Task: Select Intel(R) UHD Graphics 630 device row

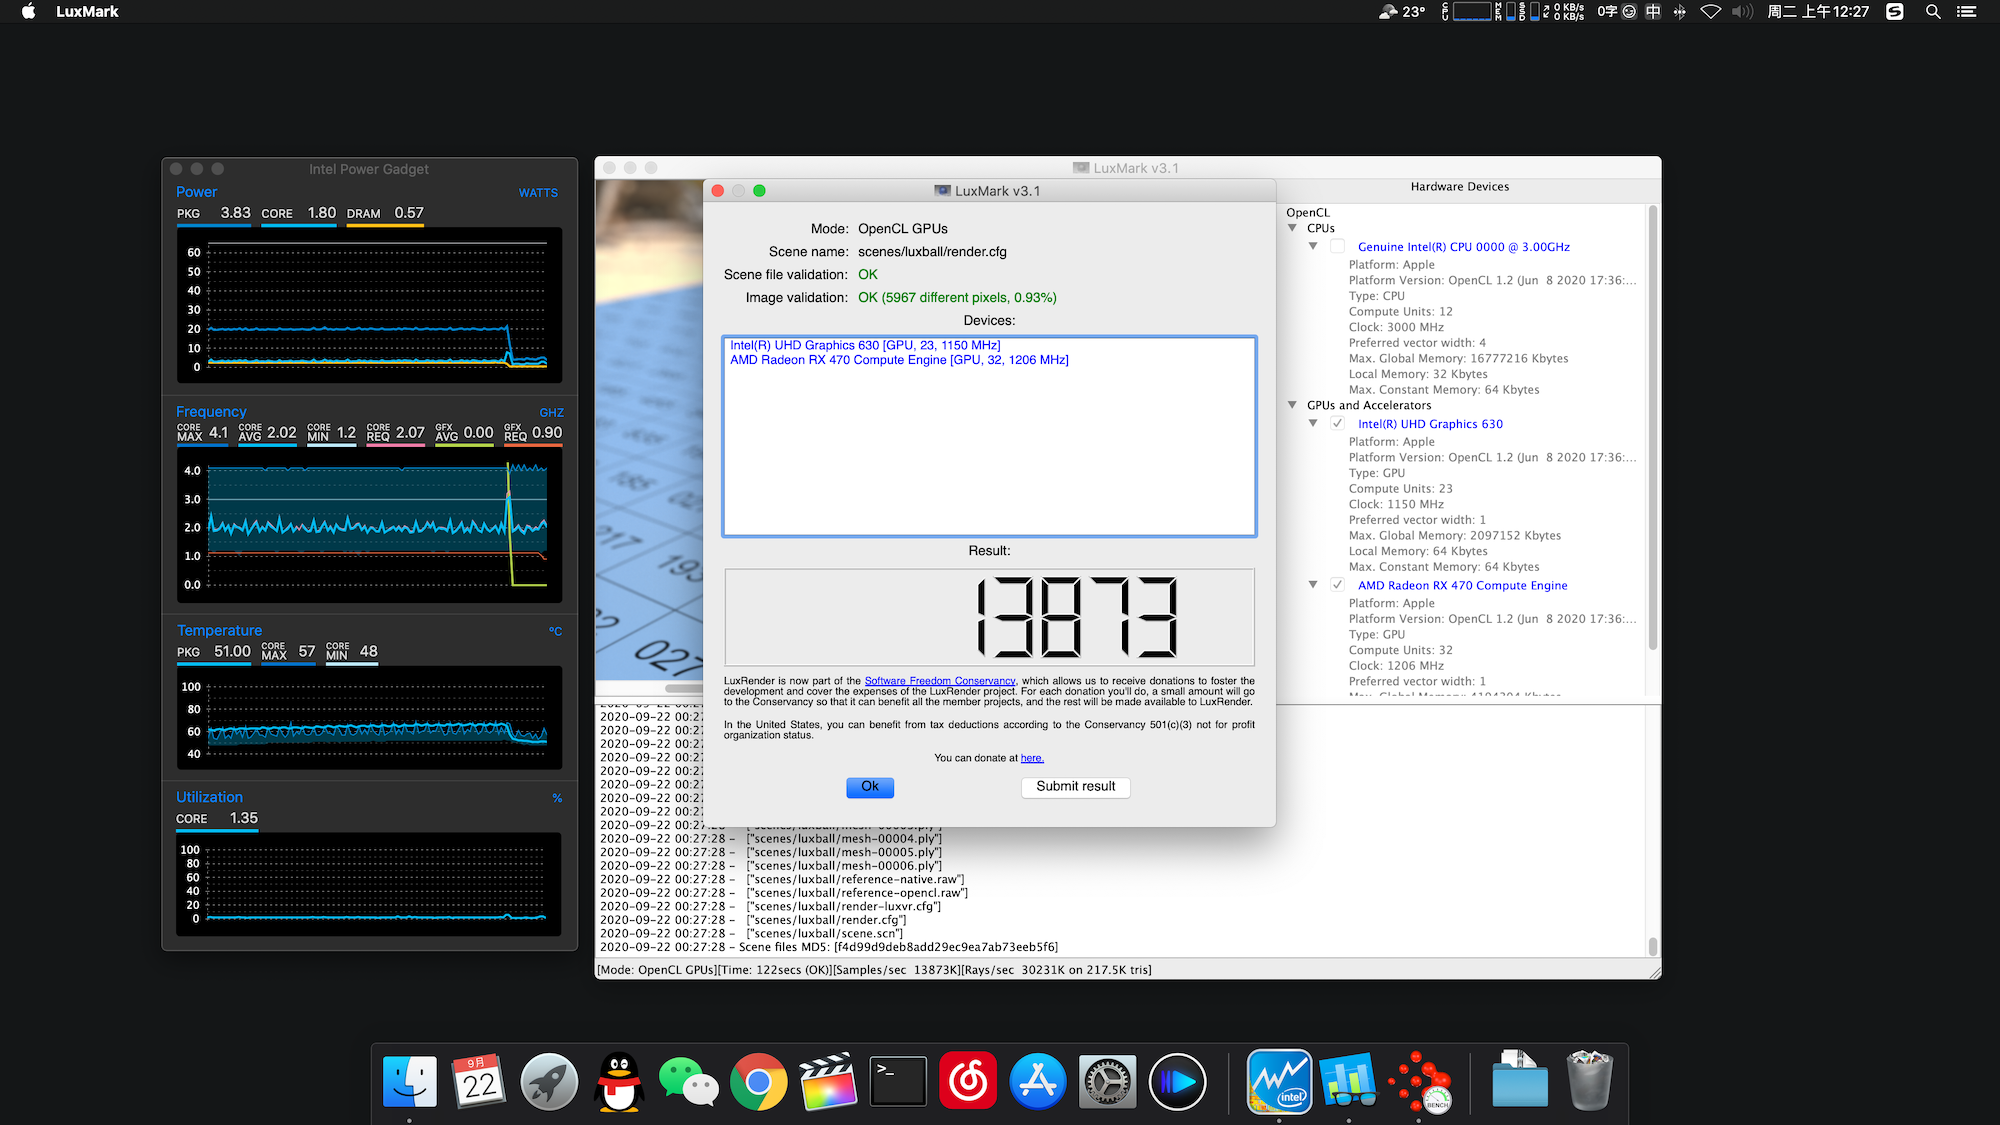Action: click(865, 345)
